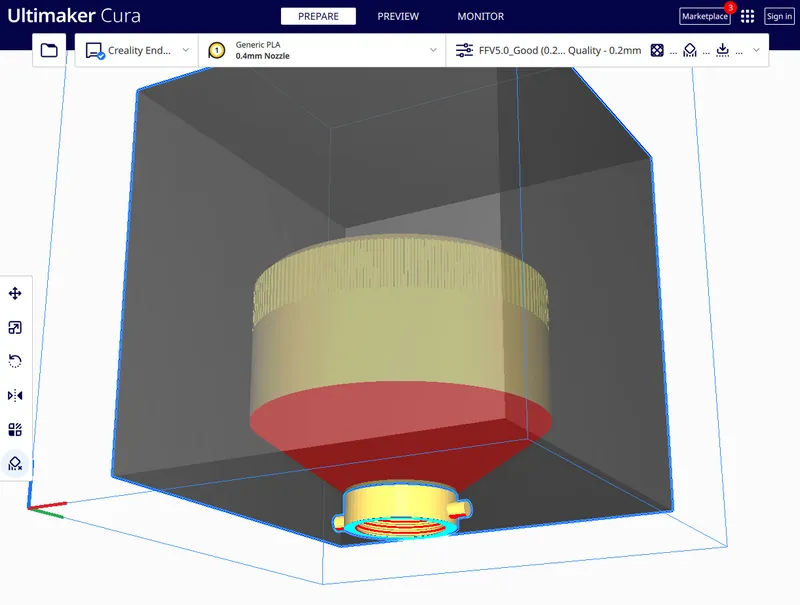Image resolution: width=800 pixels, height=605 pixels.
Task: Click the Quality - 0.2mm text
Action: (x=605, y=51)
